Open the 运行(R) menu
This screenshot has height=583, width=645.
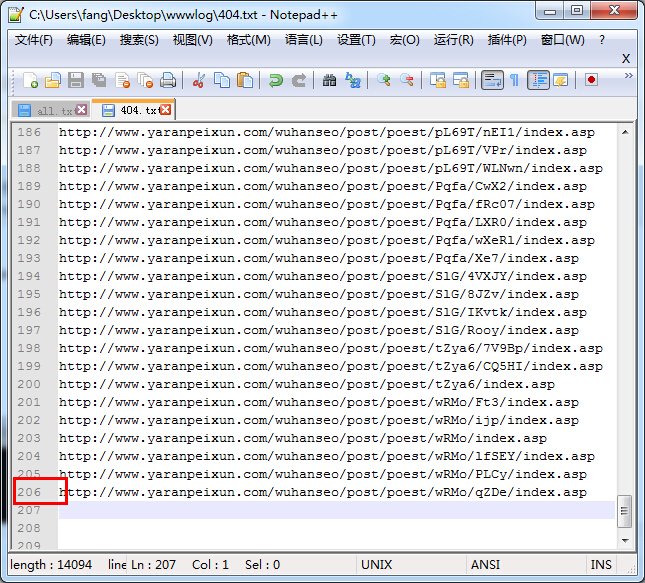click(x=453, y=40)
